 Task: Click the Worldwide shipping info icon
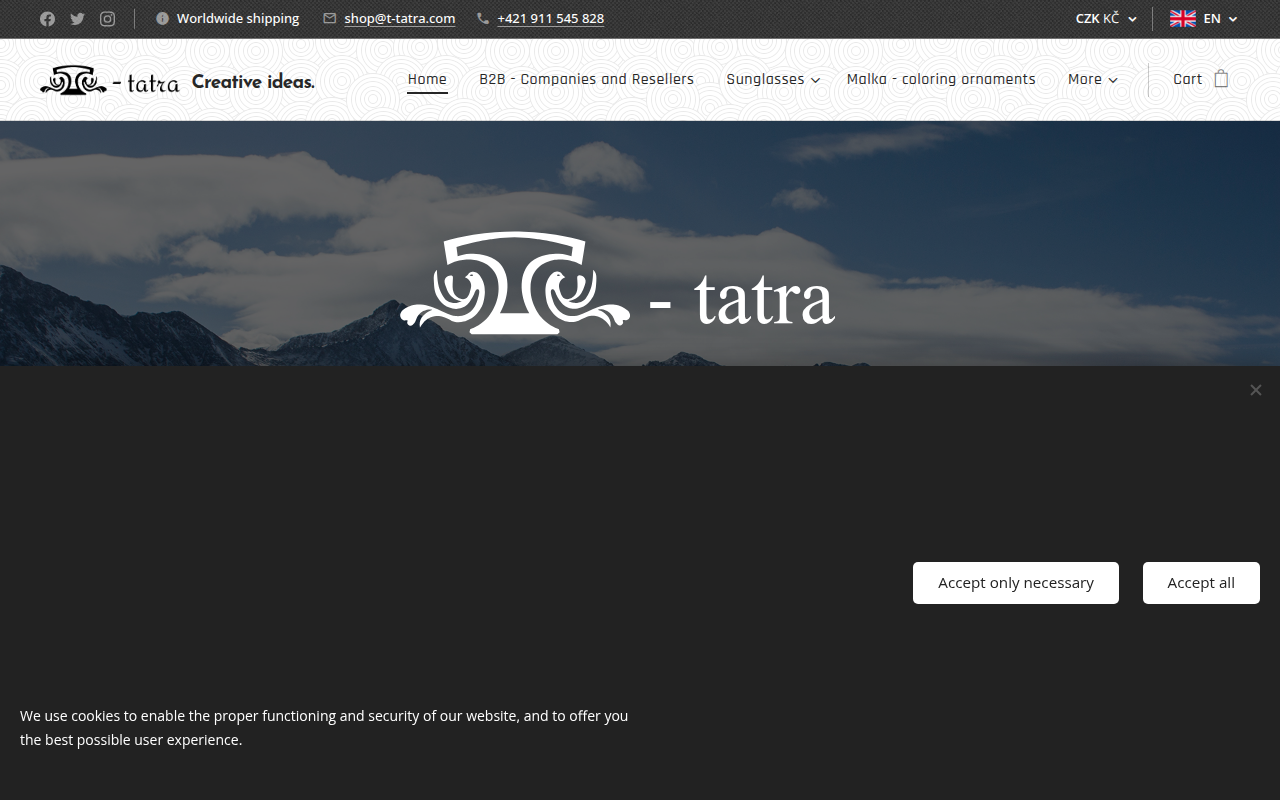pyautogui.click(x=162, y=18)
